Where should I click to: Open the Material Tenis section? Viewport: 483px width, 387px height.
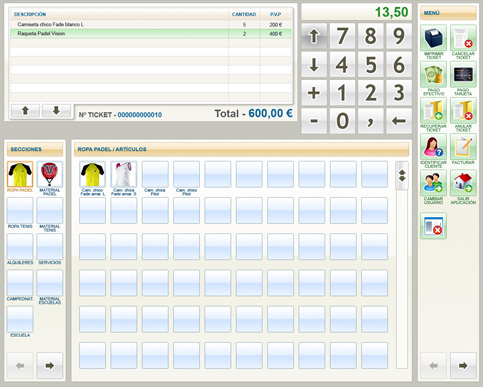(50, 210)
